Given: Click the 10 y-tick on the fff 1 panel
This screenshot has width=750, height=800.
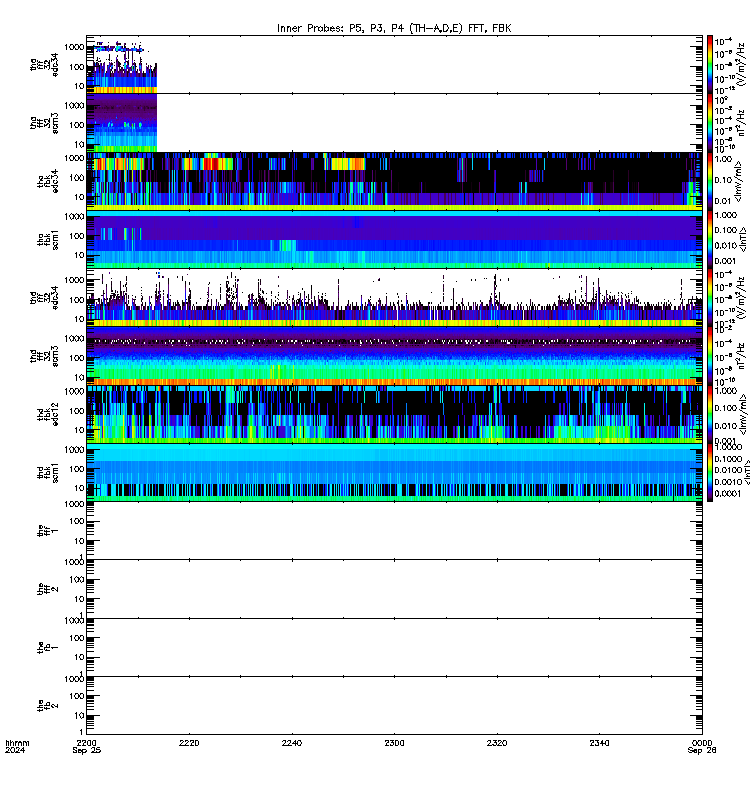Looking at the screenshot, I should point(79,541).
